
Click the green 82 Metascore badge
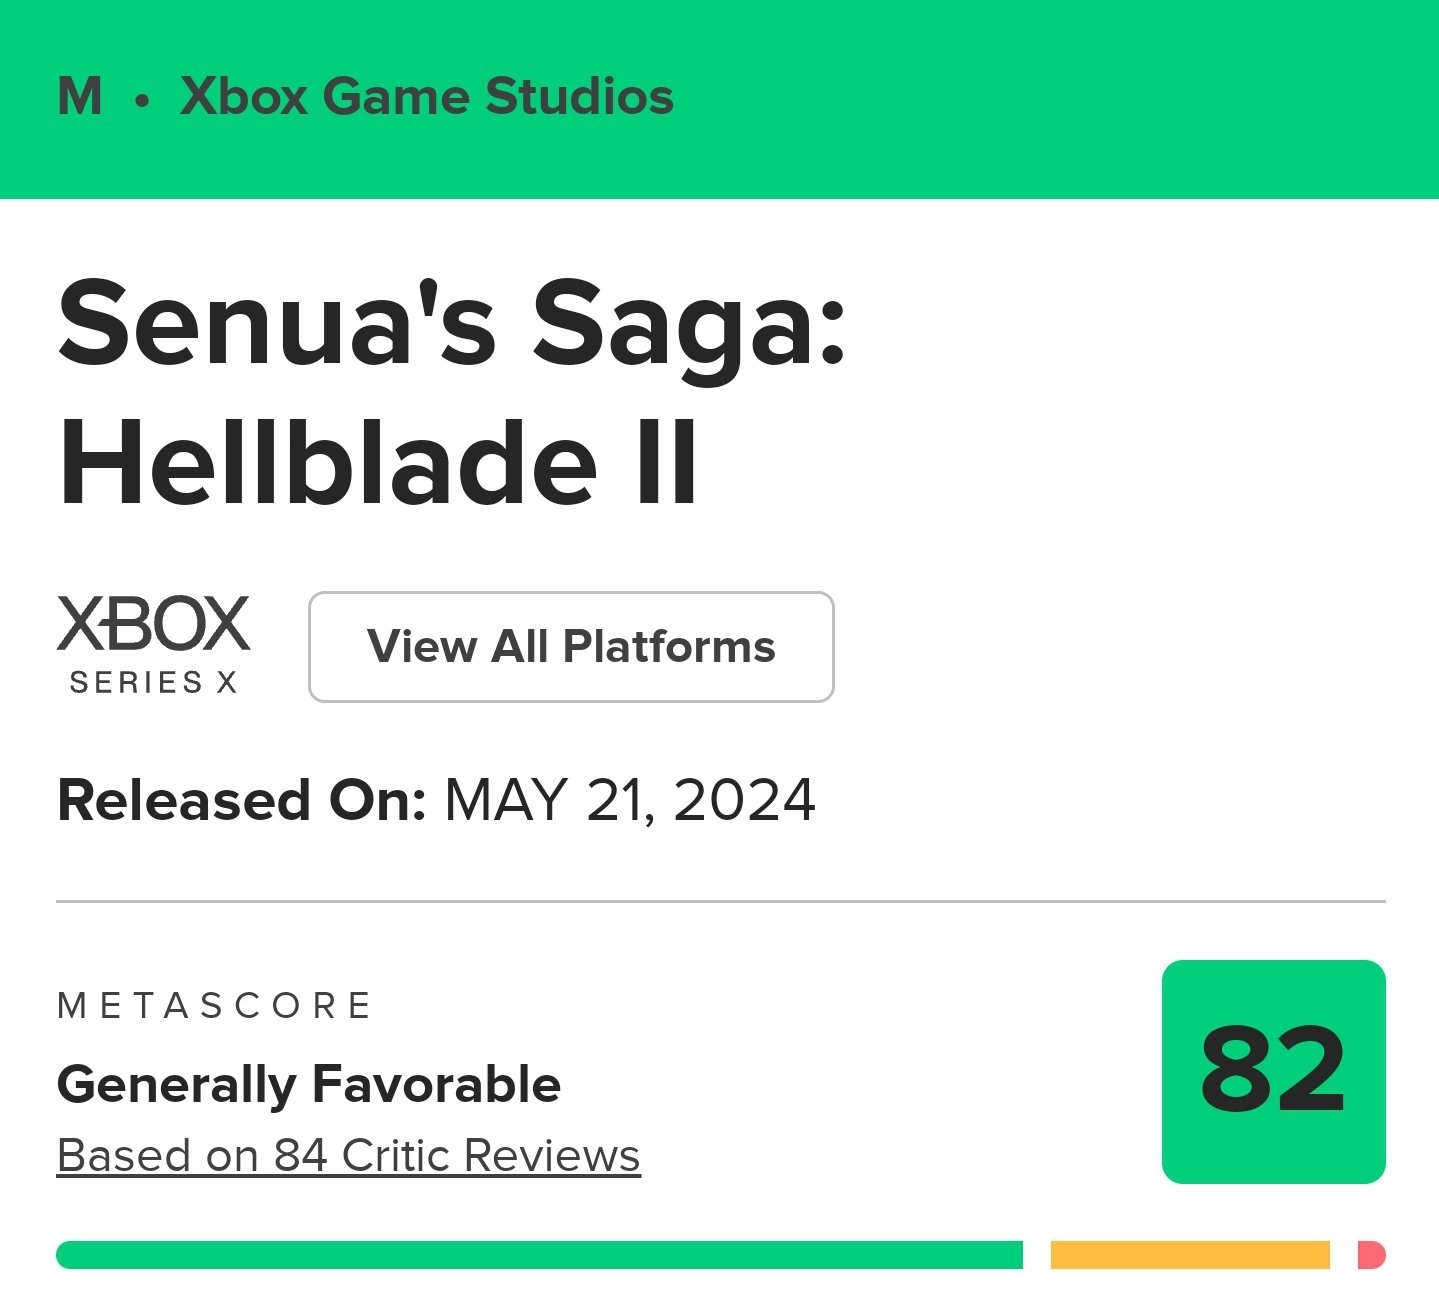[x=1273, y=1072]
